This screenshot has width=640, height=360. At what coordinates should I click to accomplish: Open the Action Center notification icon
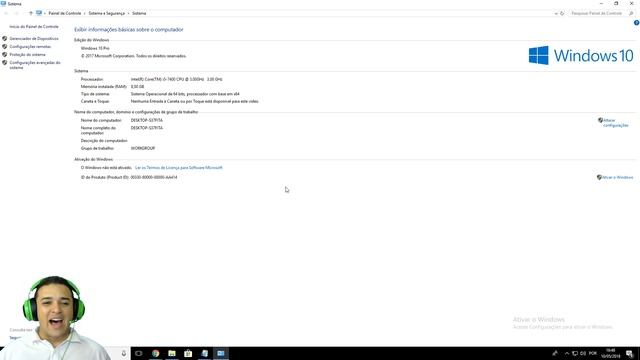pyautogui.click(x=629, y=354)
